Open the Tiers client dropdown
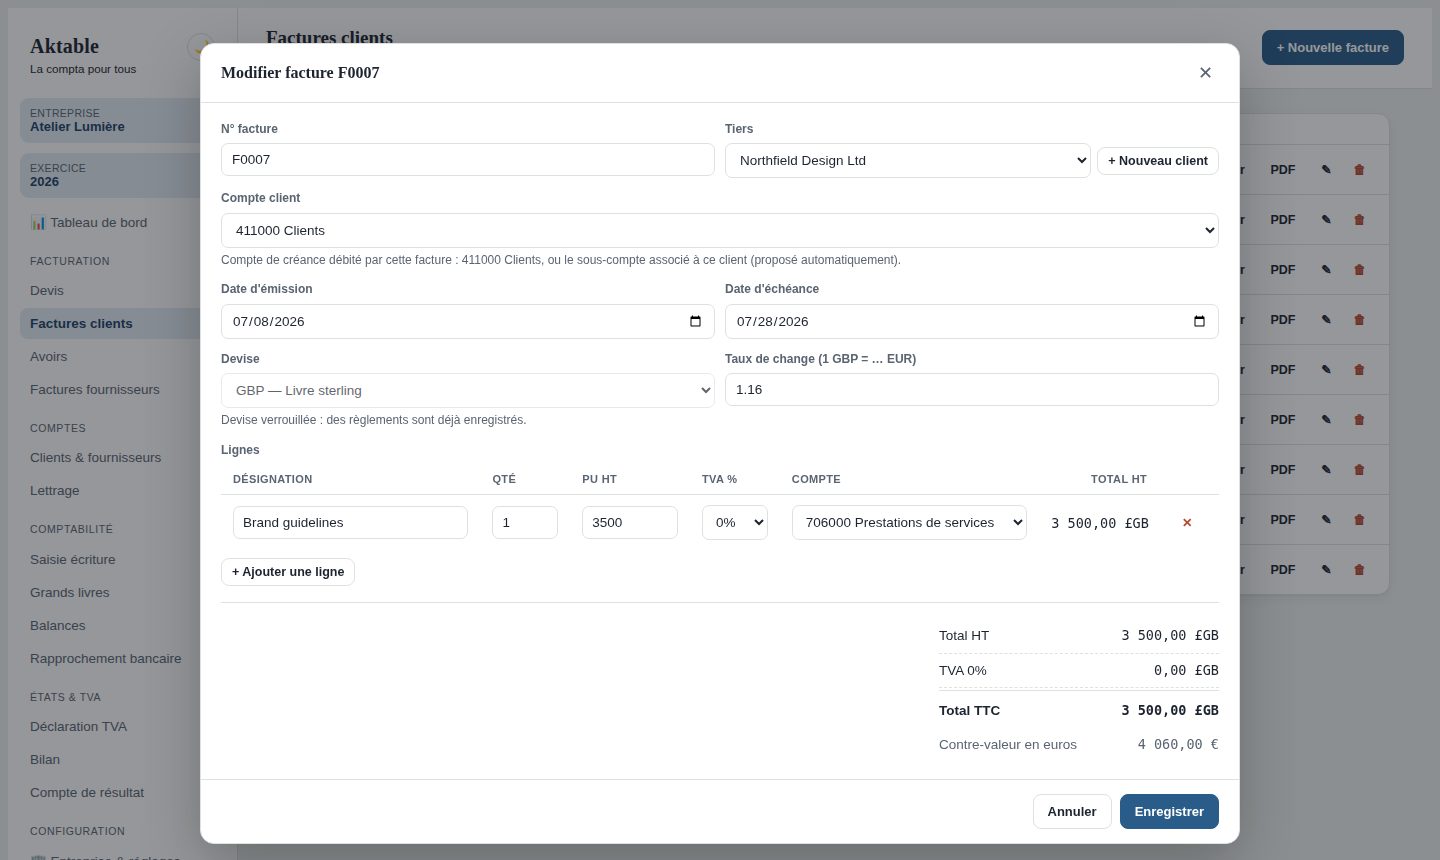Viewport: 1440px width, 860px height. [907, 160]
